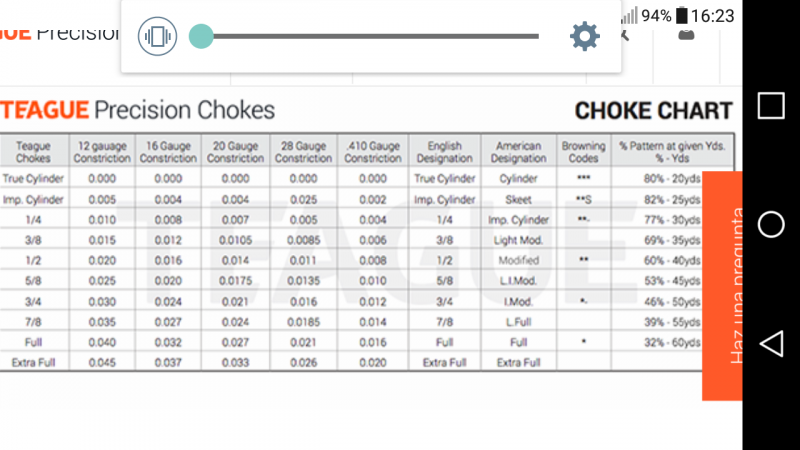Tap the 'CHOKE CHART' heading

tap(653, 111)
